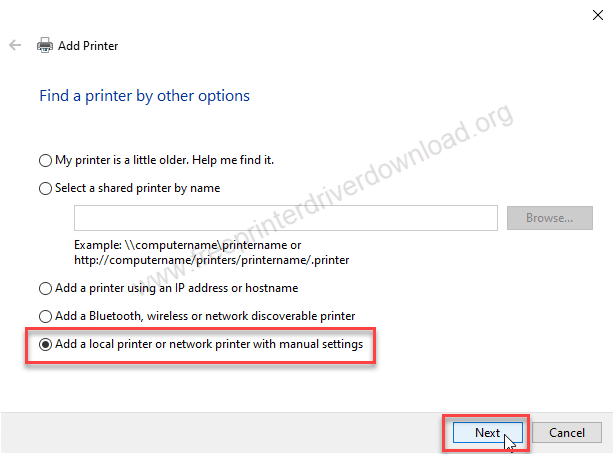This screenshot has width=614, height=454.
Task: Click the Next button
Action: coord(488,432)
